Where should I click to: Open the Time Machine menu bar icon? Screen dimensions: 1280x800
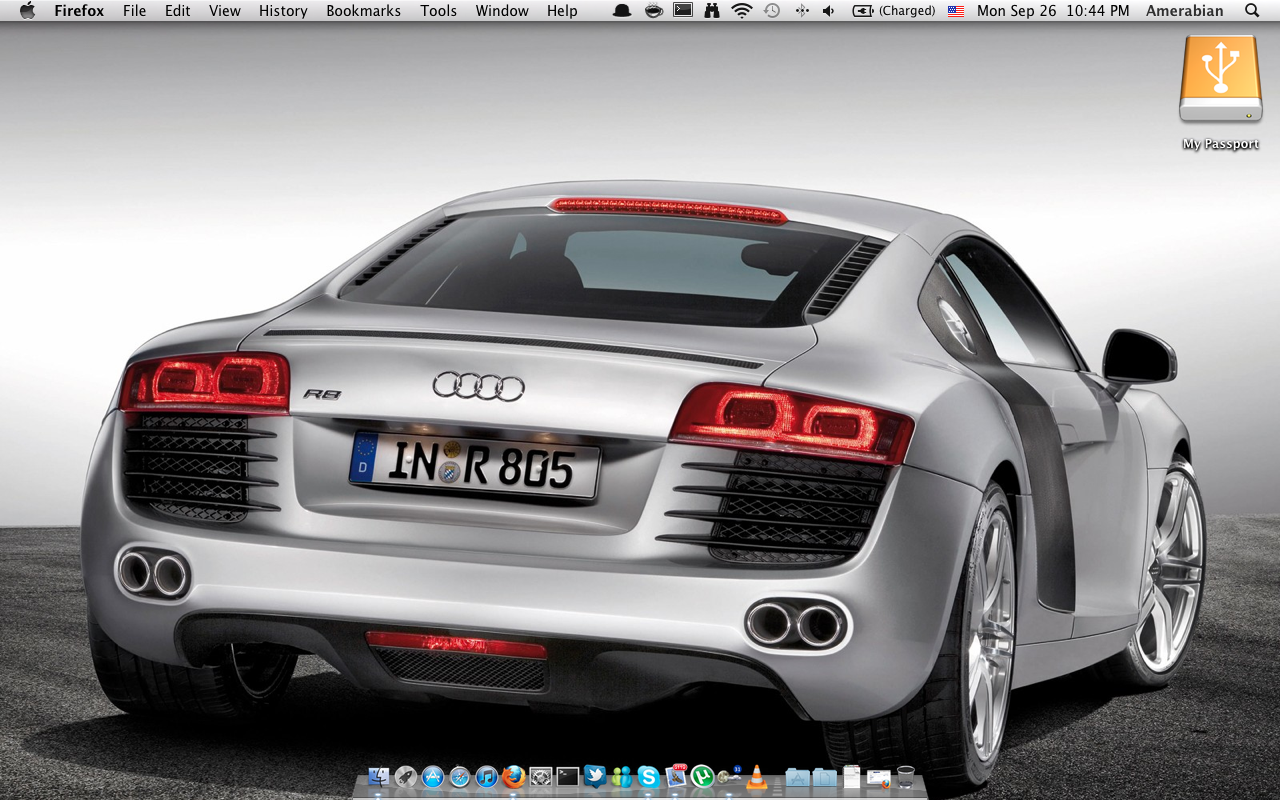[x=772, y=11]
